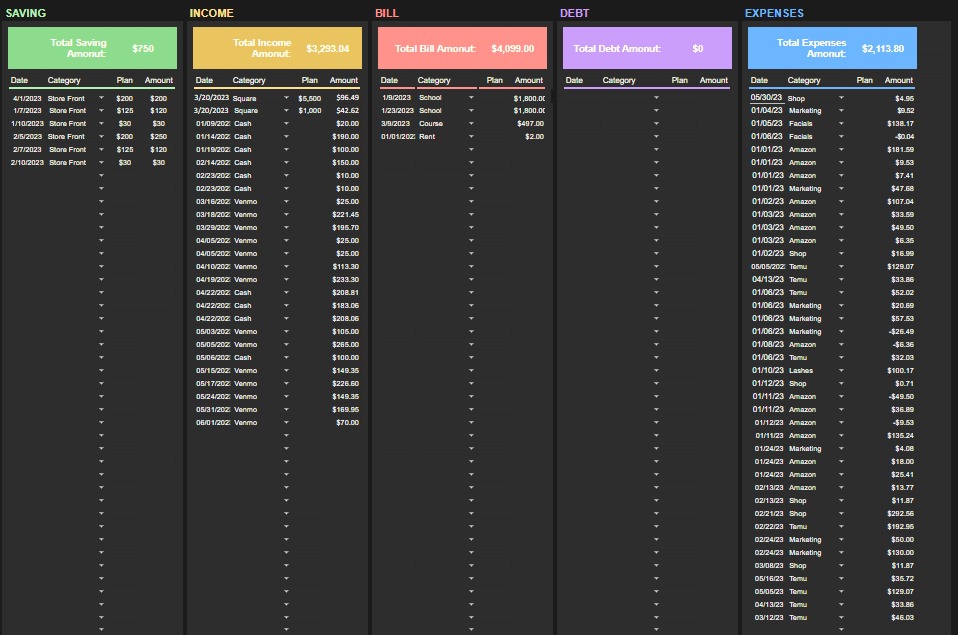Select the $5,500 plan cell in Income

coord(310,98)
